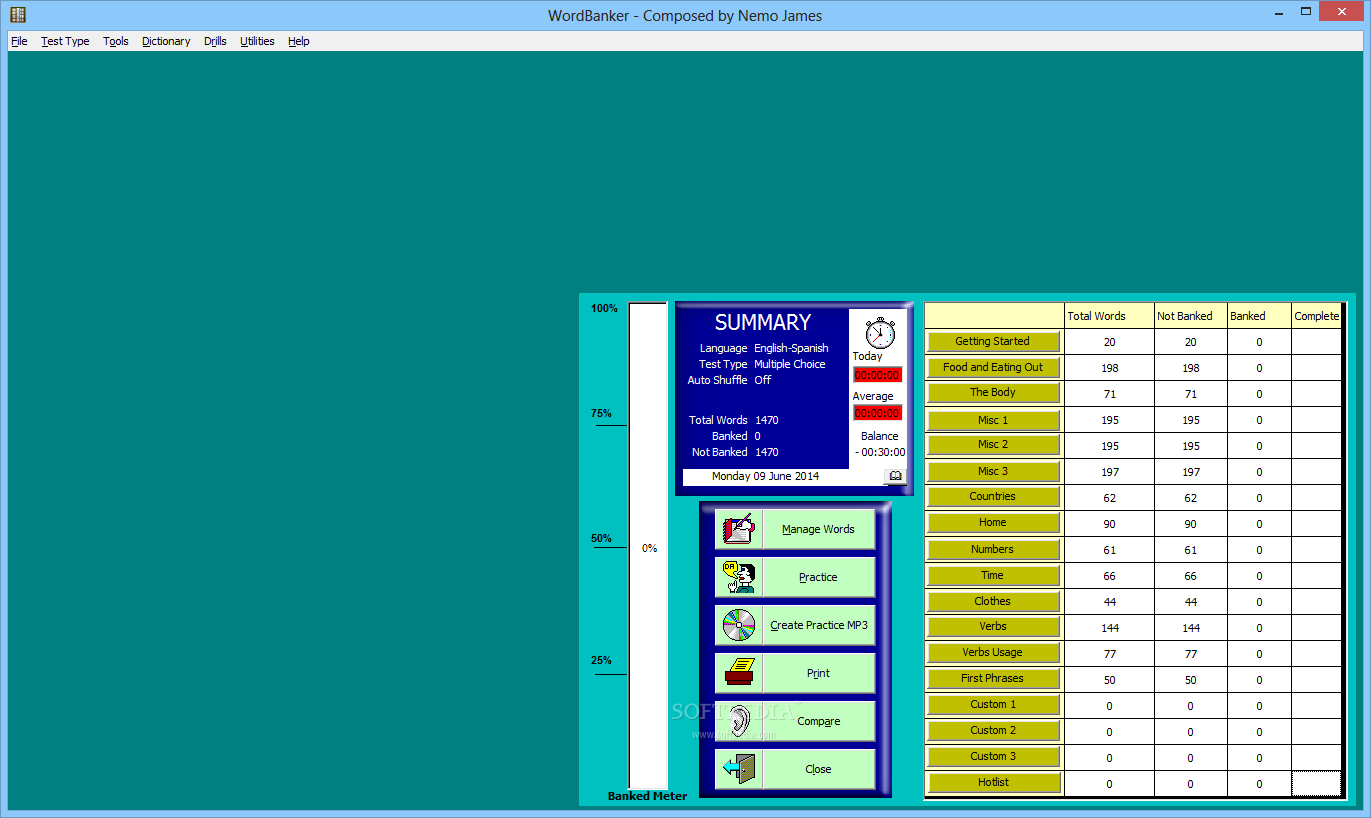
Task: Click the CD icon for Create Practice MP3
Action: click(x=739, y=625)
